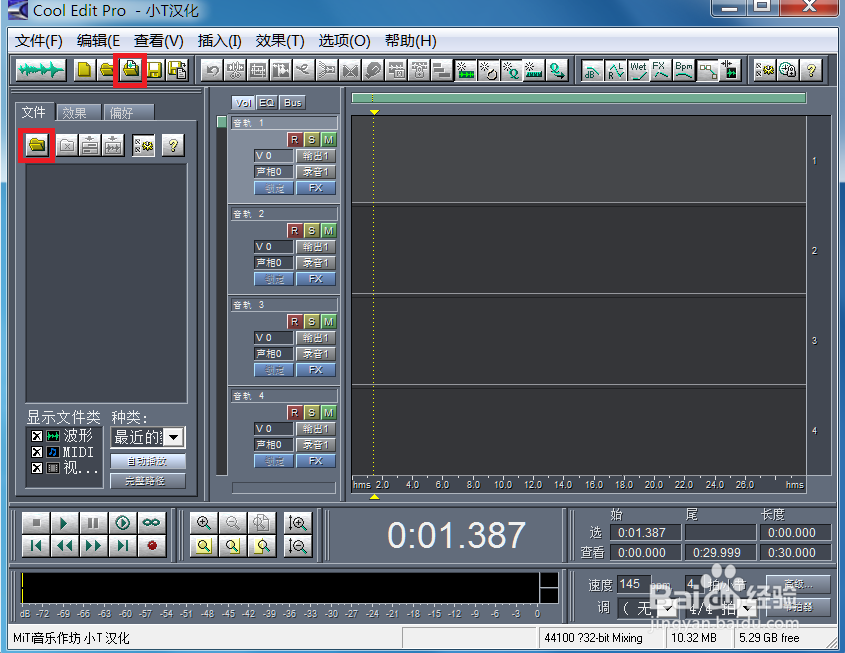The image size is (845, 653).
Task: Open 选项(O) menu
Action: 344,41
